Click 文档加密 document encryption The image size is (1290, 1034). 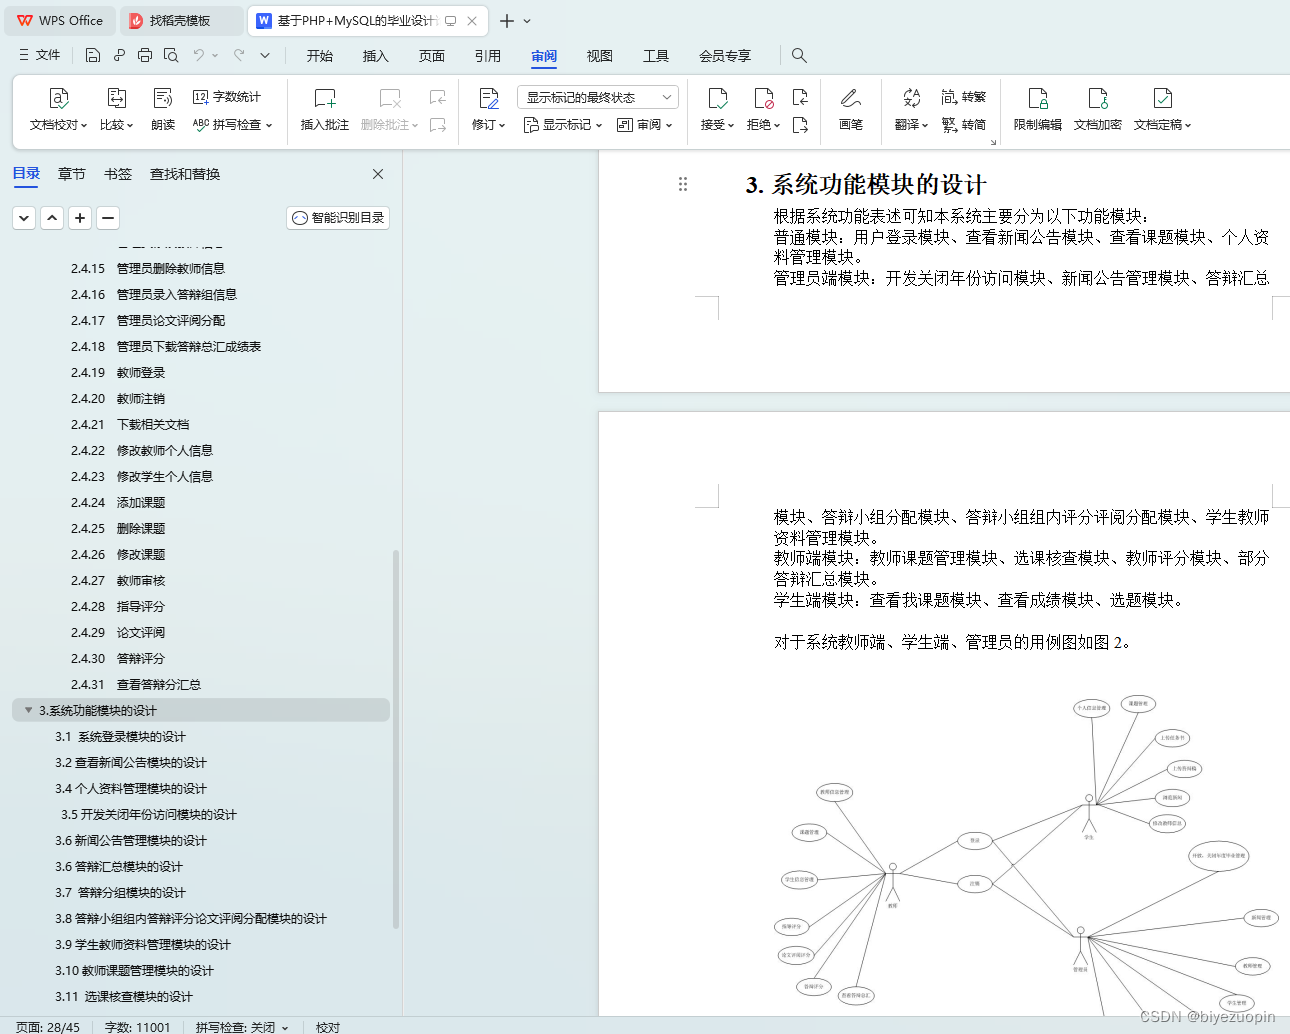(x=1098, y=109)
